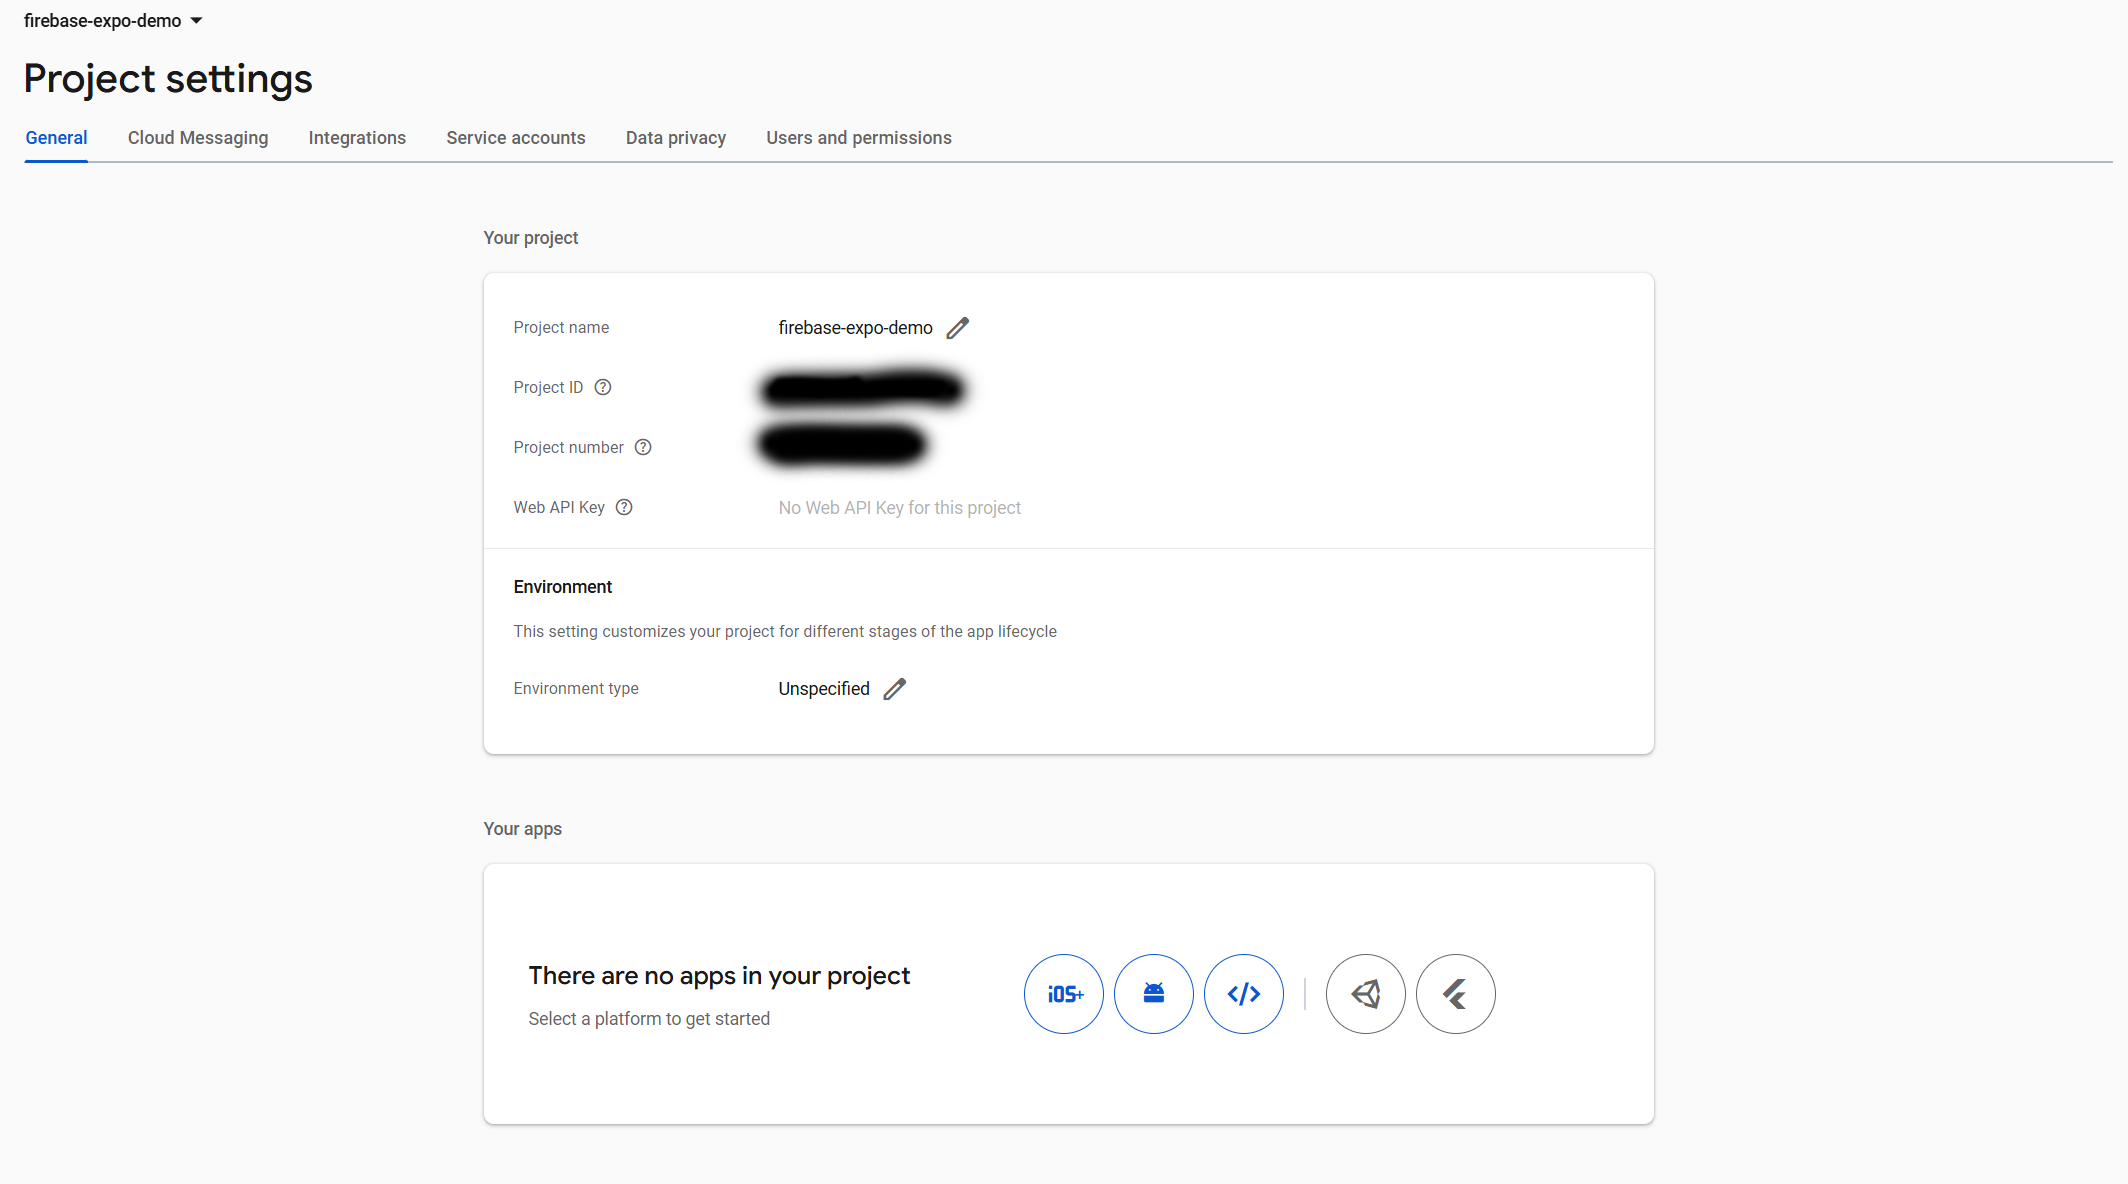Image resolution: width=2128 pixels, height=1184 pixels.
Task: Open the Integrations tab
Action: pyautogui.click(x=357, y=138)
